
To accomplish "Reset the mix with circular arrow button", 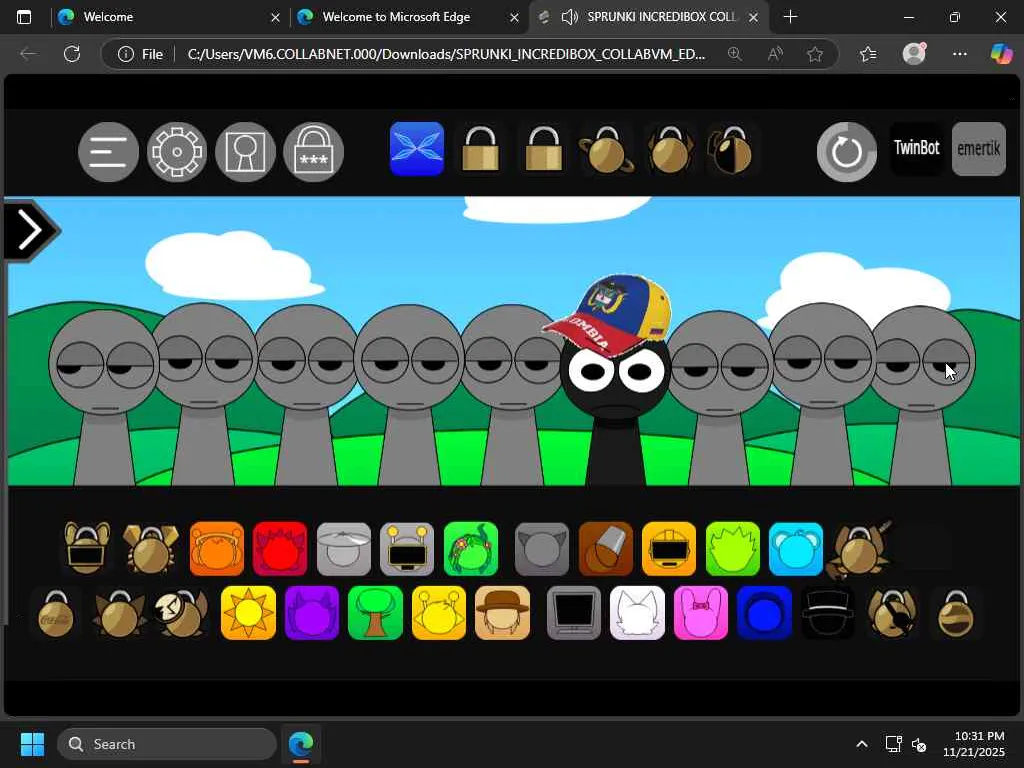I will point(847,152).
